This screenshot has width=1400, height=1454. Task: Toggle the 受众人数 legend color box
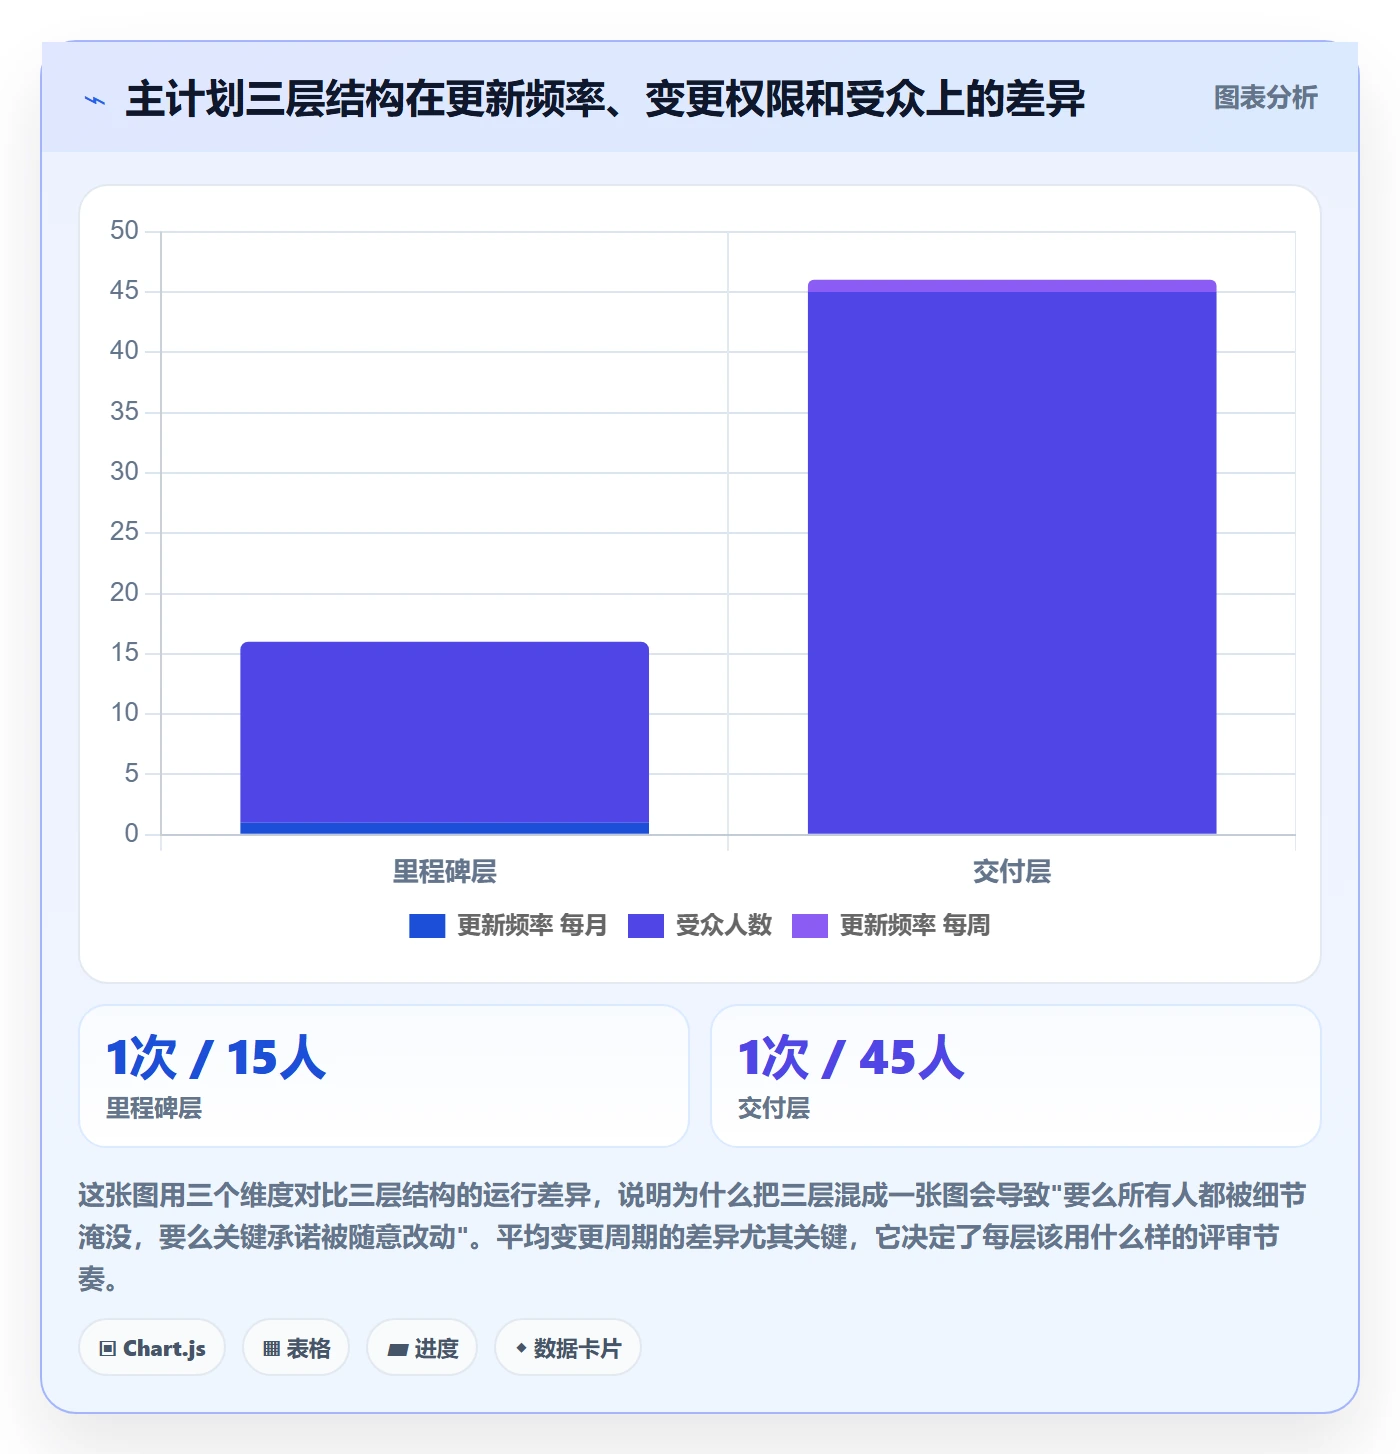pos(646,926)
